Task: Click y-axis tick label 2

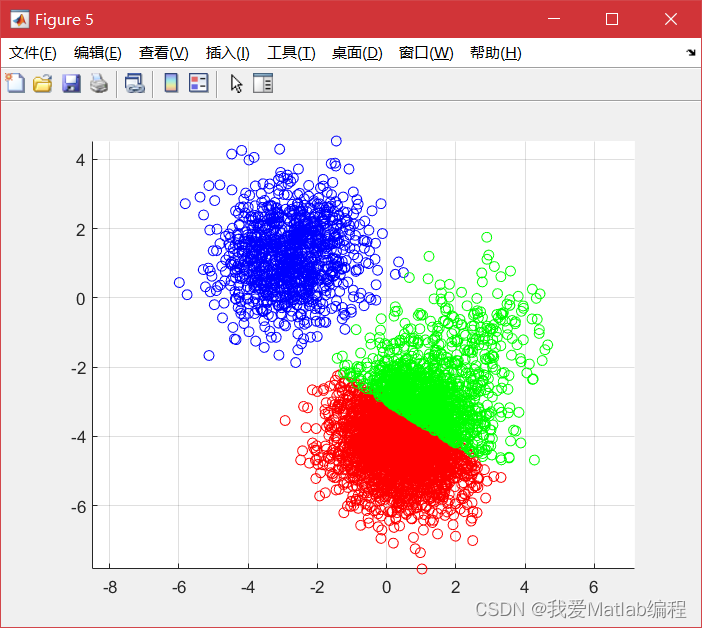Action: coord(80,230)
